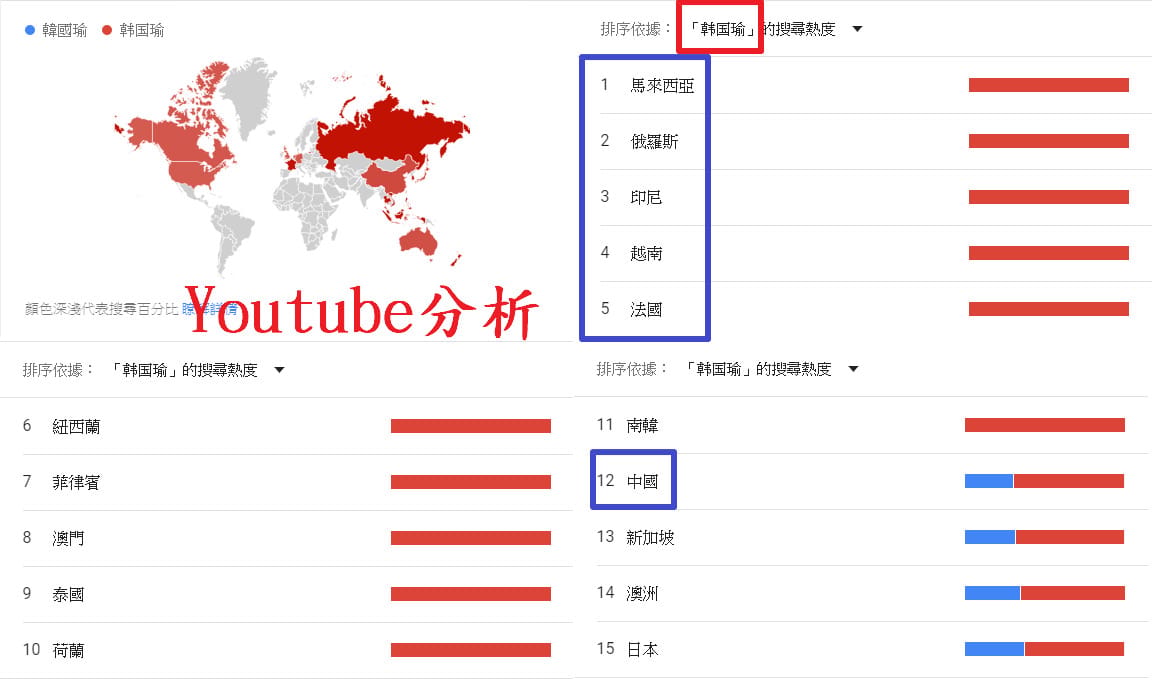Click the blue bar segment for 中國
Image resolution: width=1152 pixels, height=700 pixels.
click(x=989, y=481)
